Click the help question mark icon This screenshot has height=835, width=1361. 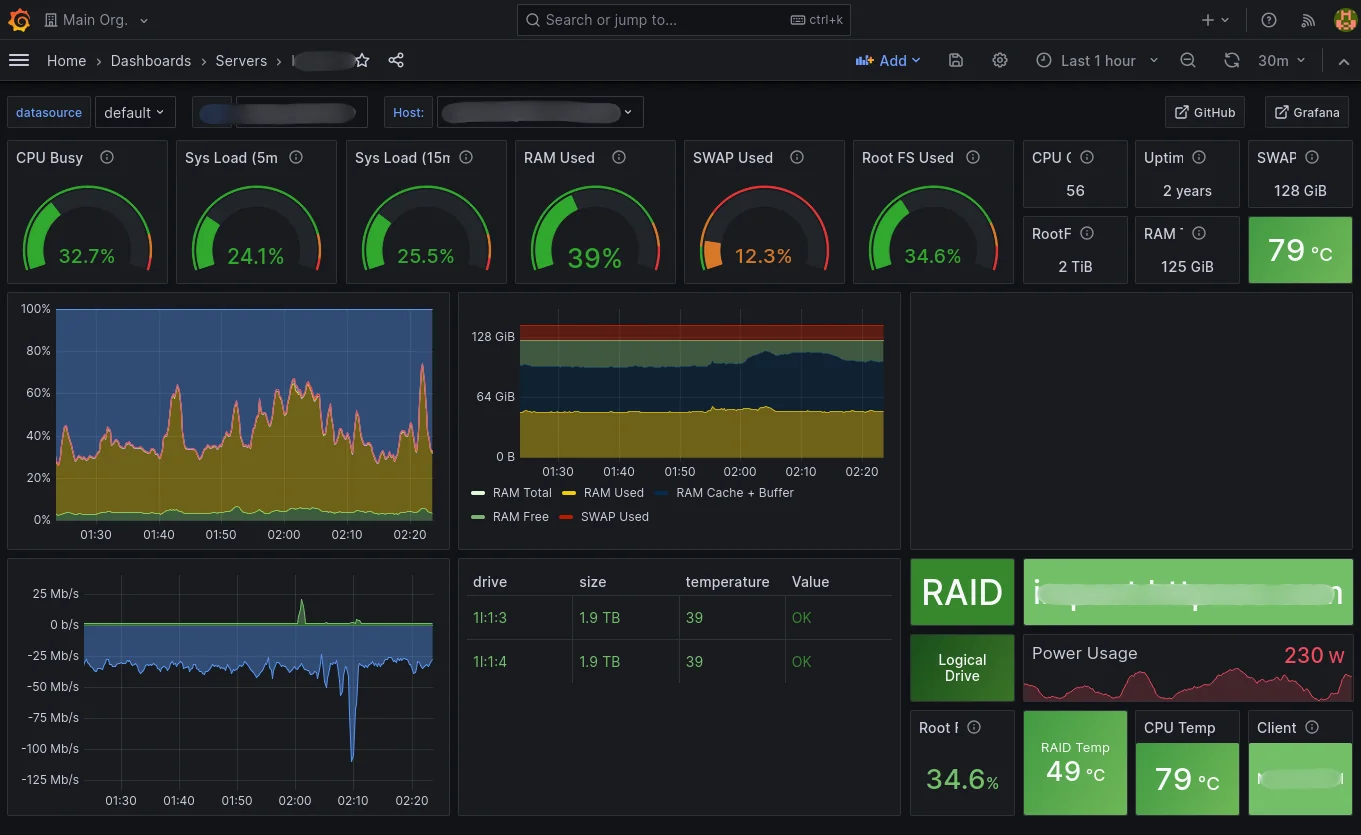1268,19
